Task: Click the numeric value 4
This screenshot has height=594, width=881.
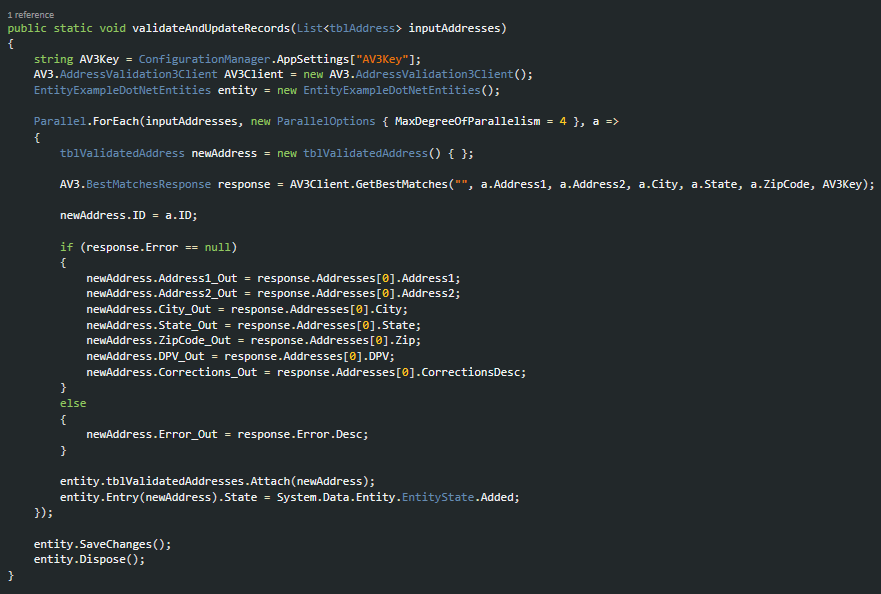Action: (563, 121)
